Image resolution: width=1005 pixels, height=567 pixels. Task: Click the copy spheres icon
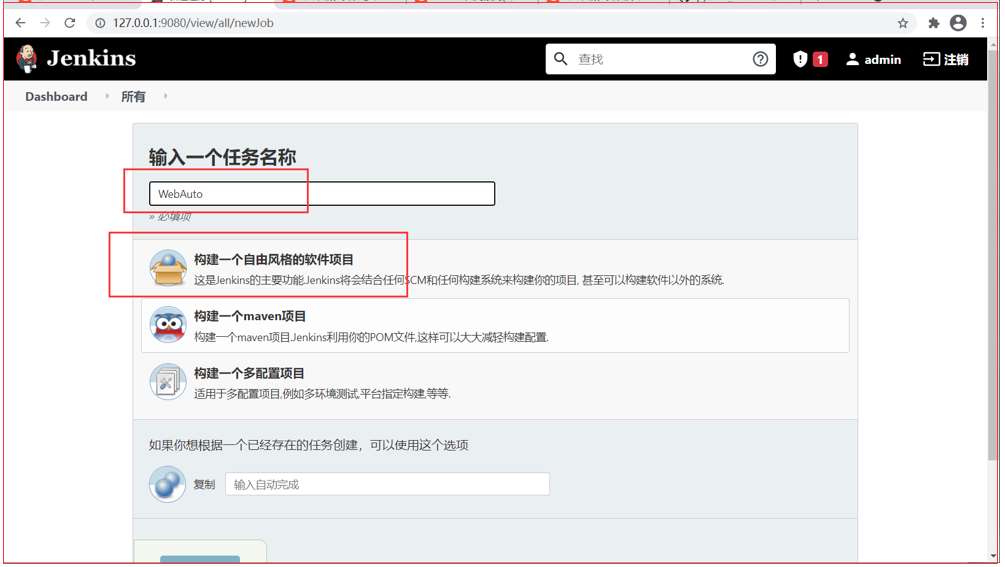click(167, 484)
